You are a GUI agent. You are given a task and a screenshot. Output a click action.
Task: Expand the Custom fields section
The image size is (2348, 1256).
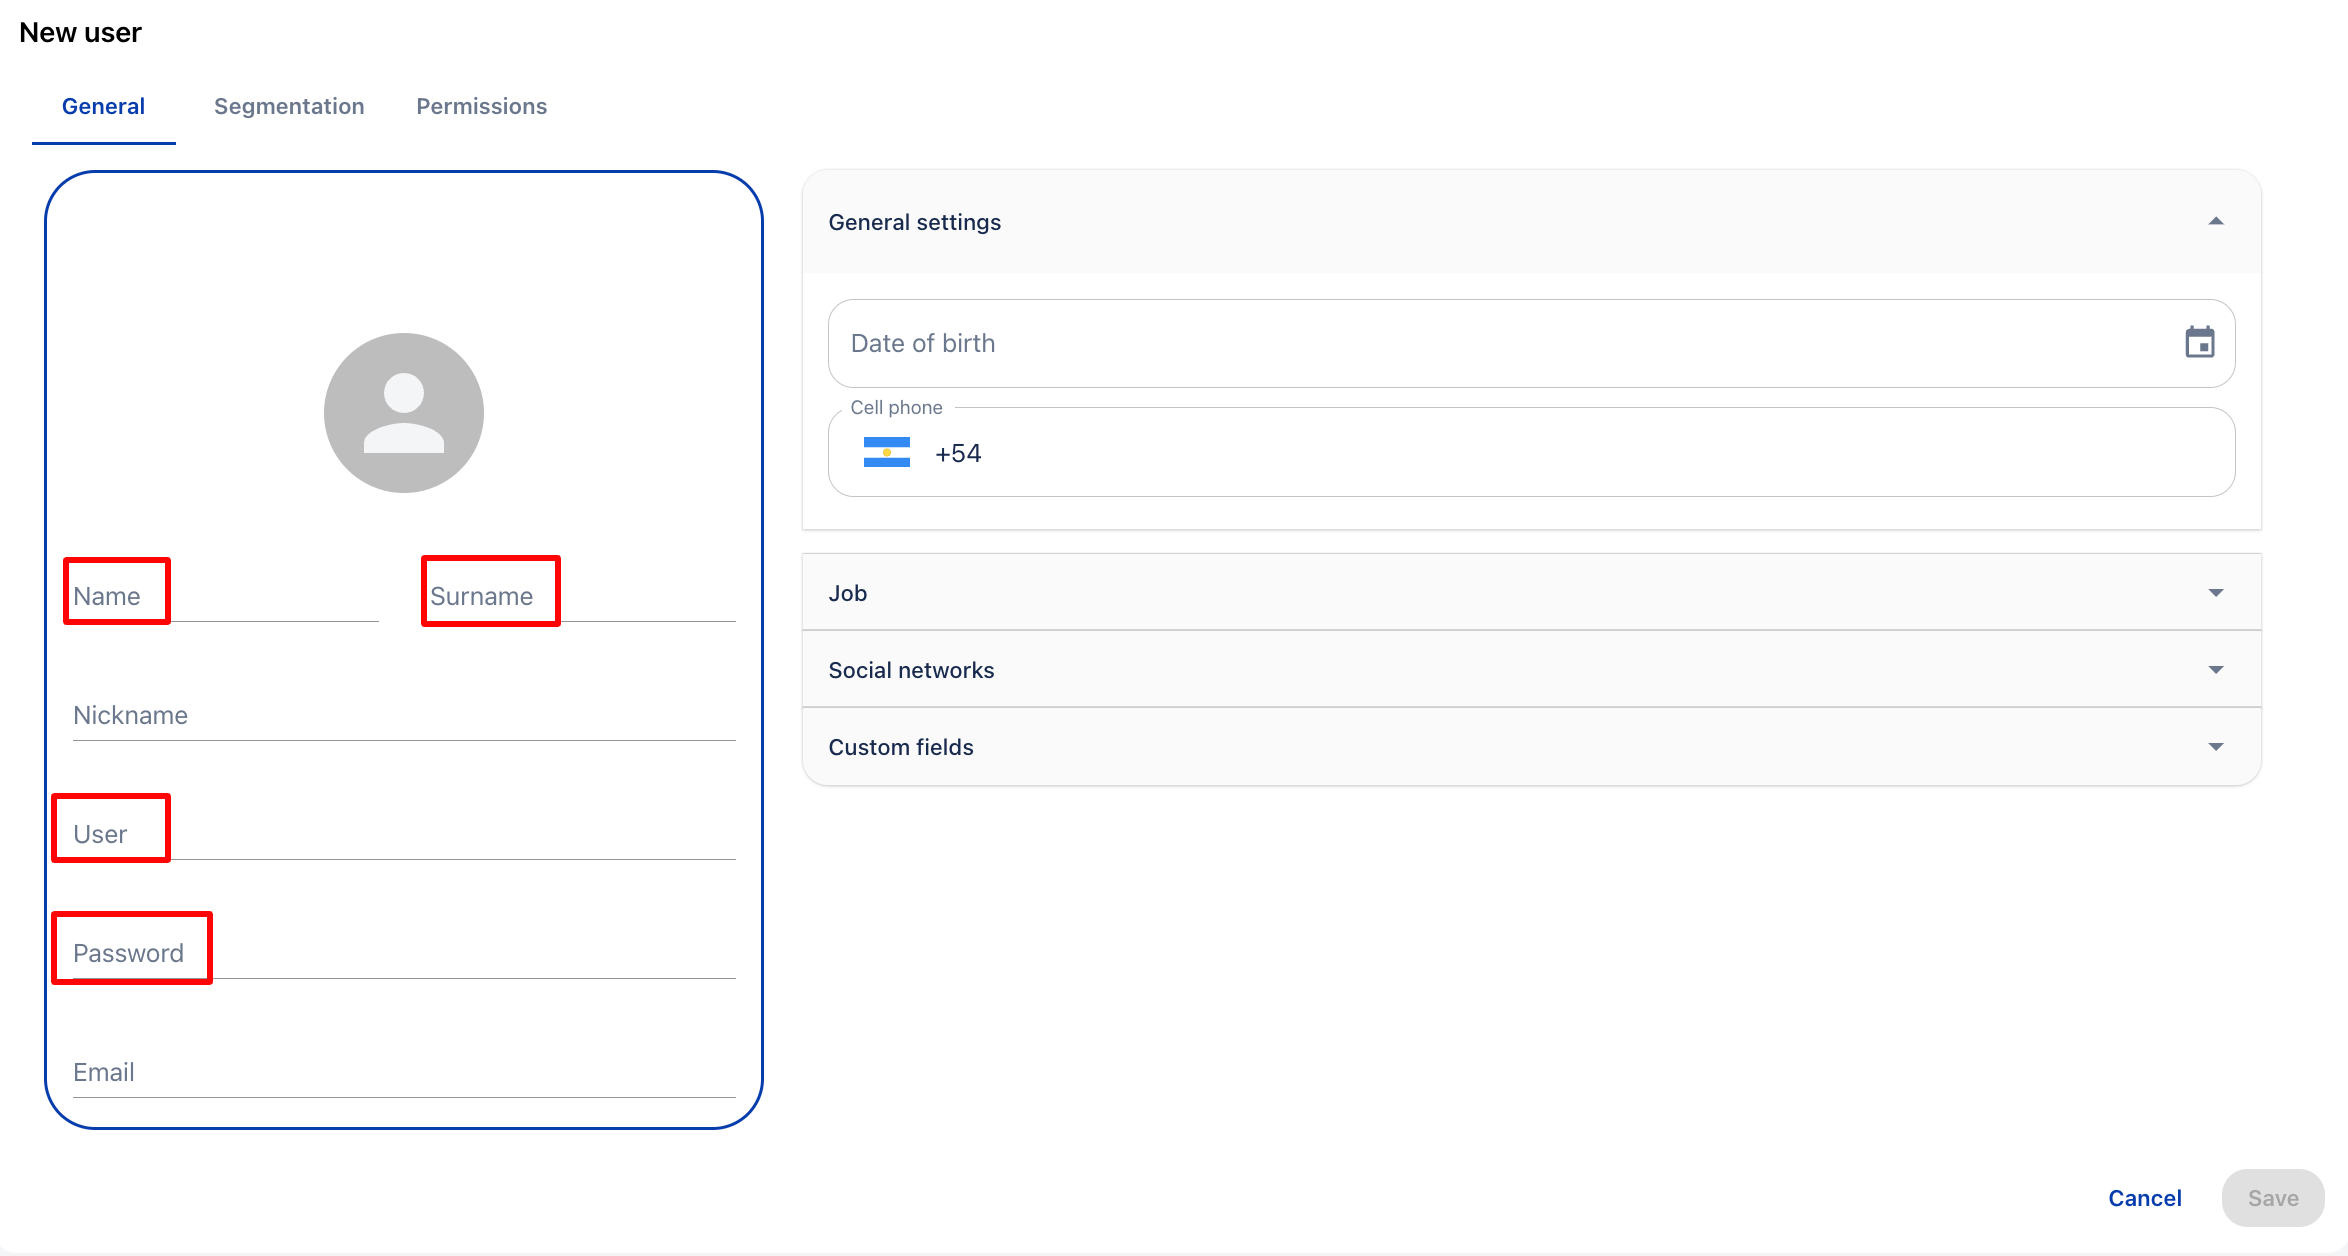click(2215, 747)
